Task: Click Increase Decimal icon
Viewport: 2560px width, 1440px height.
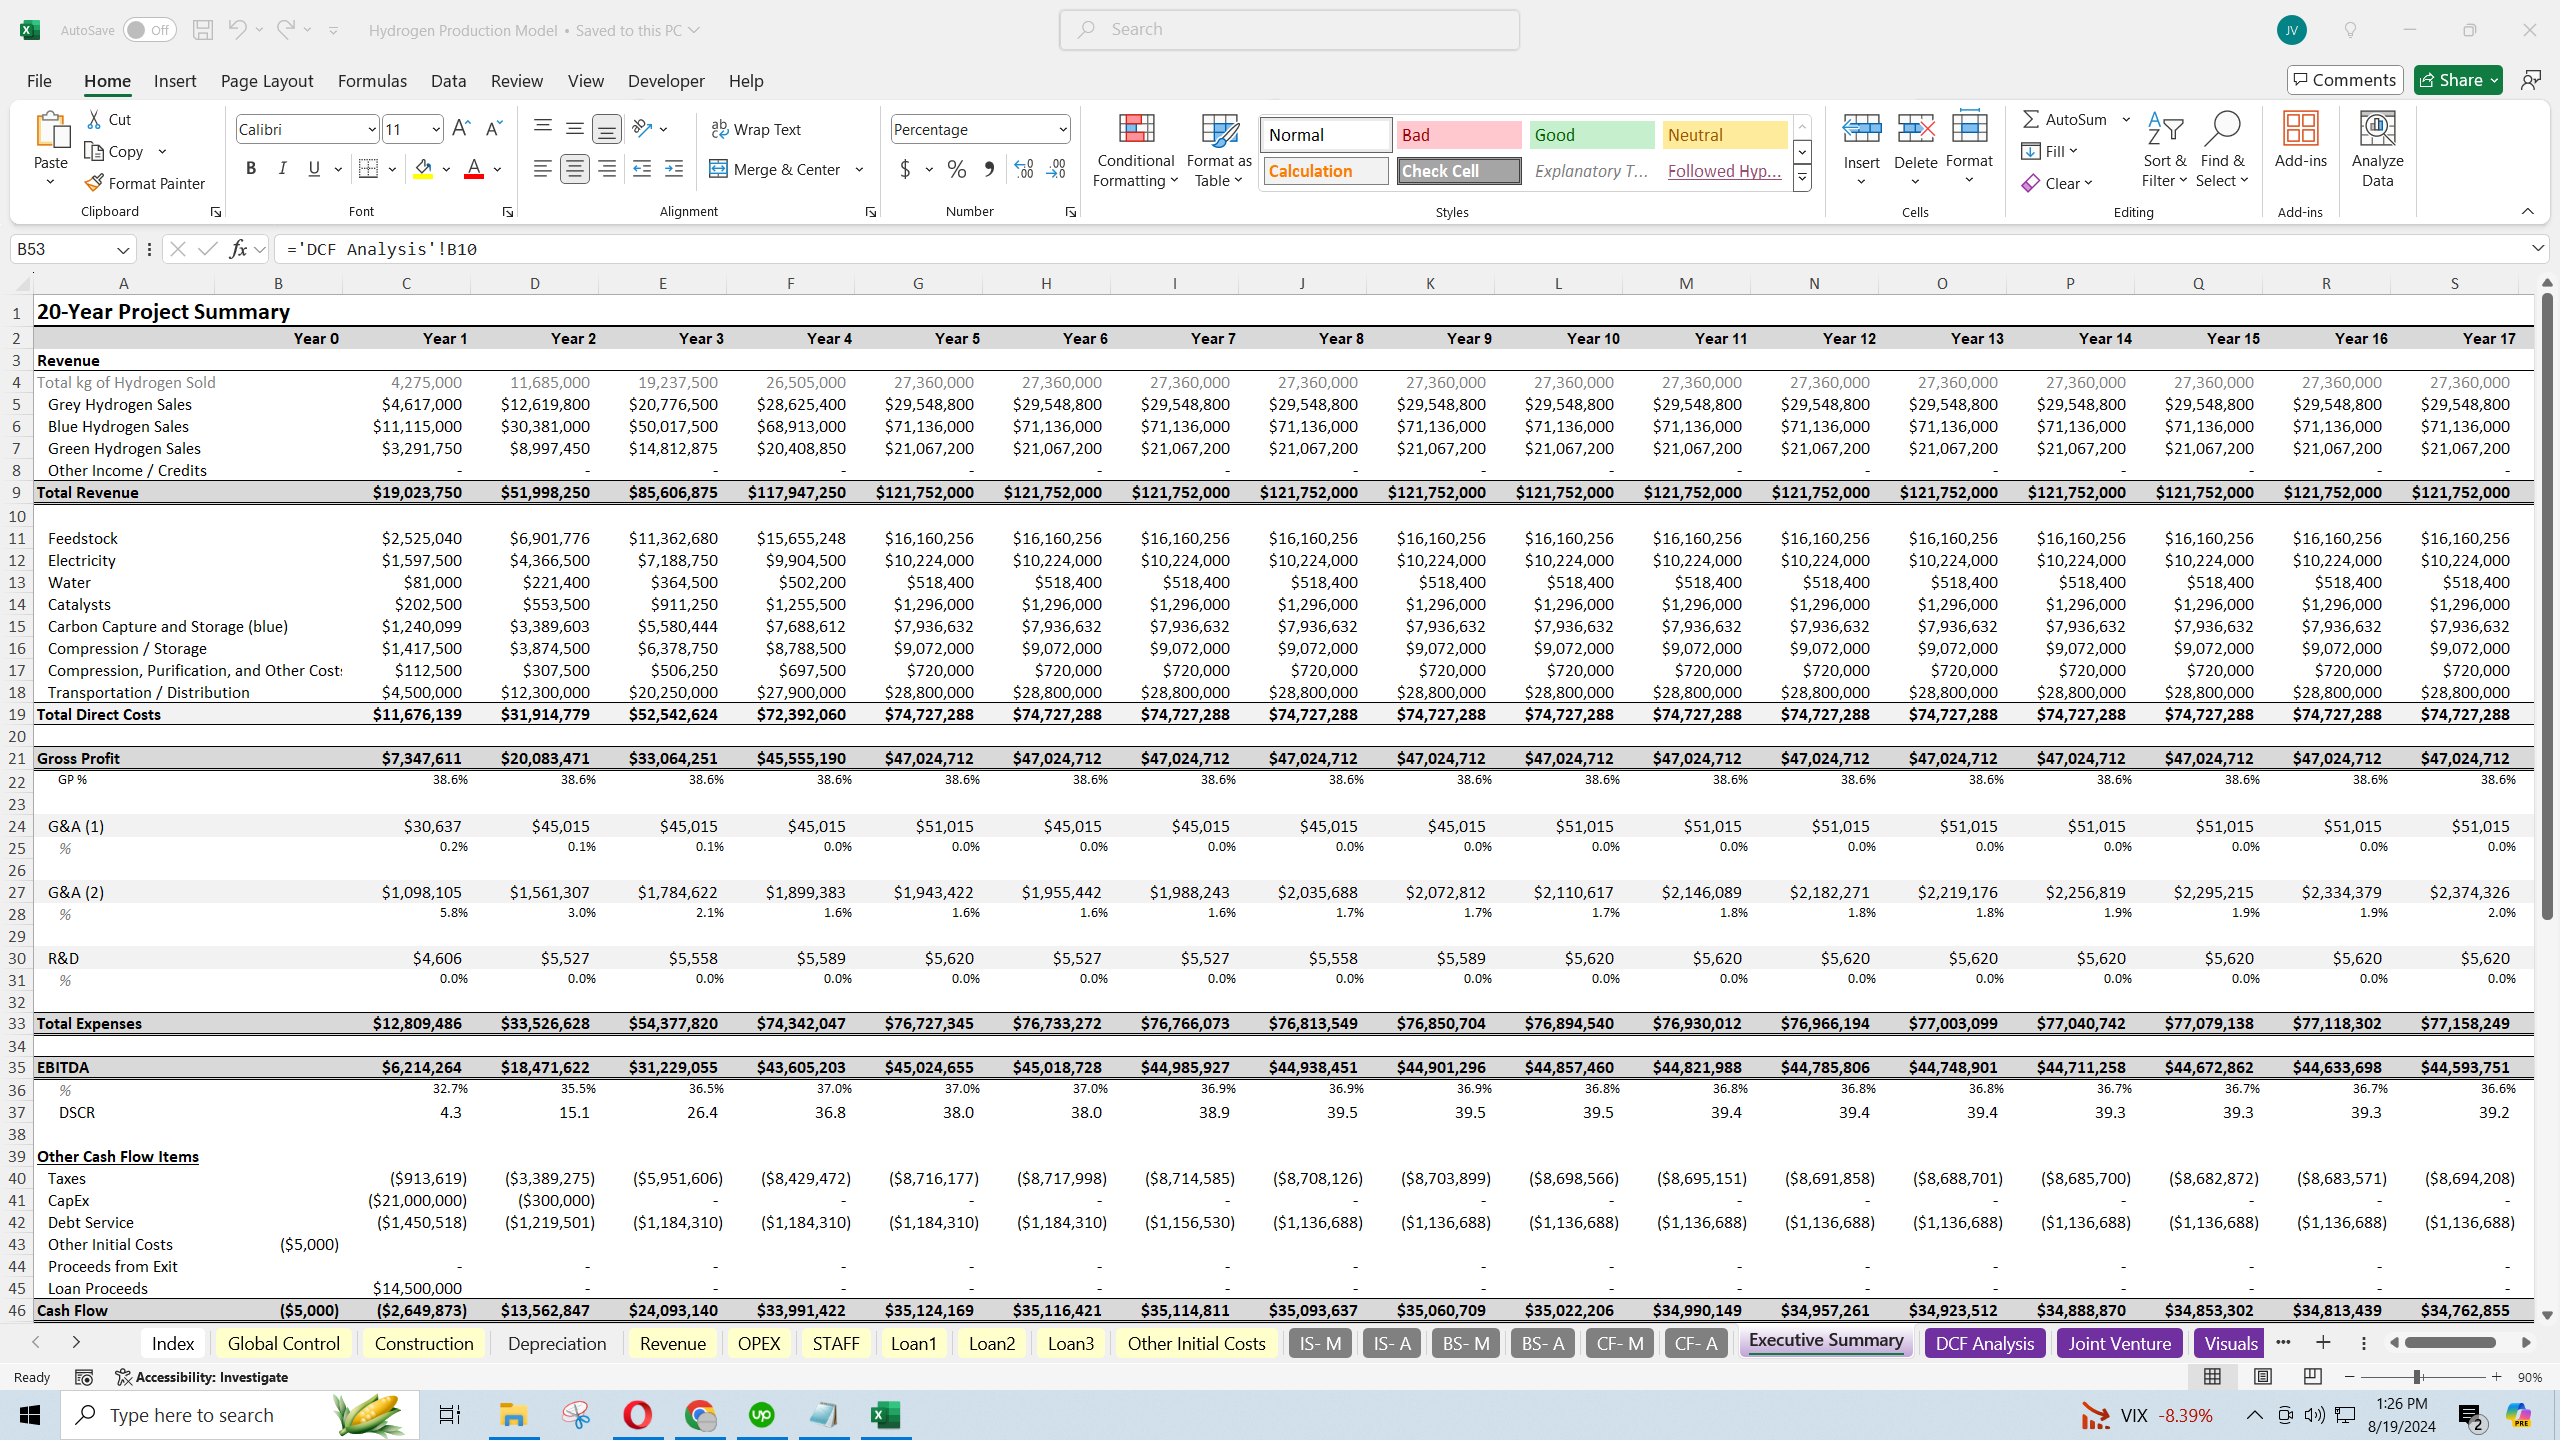Action: (1023, 169)
